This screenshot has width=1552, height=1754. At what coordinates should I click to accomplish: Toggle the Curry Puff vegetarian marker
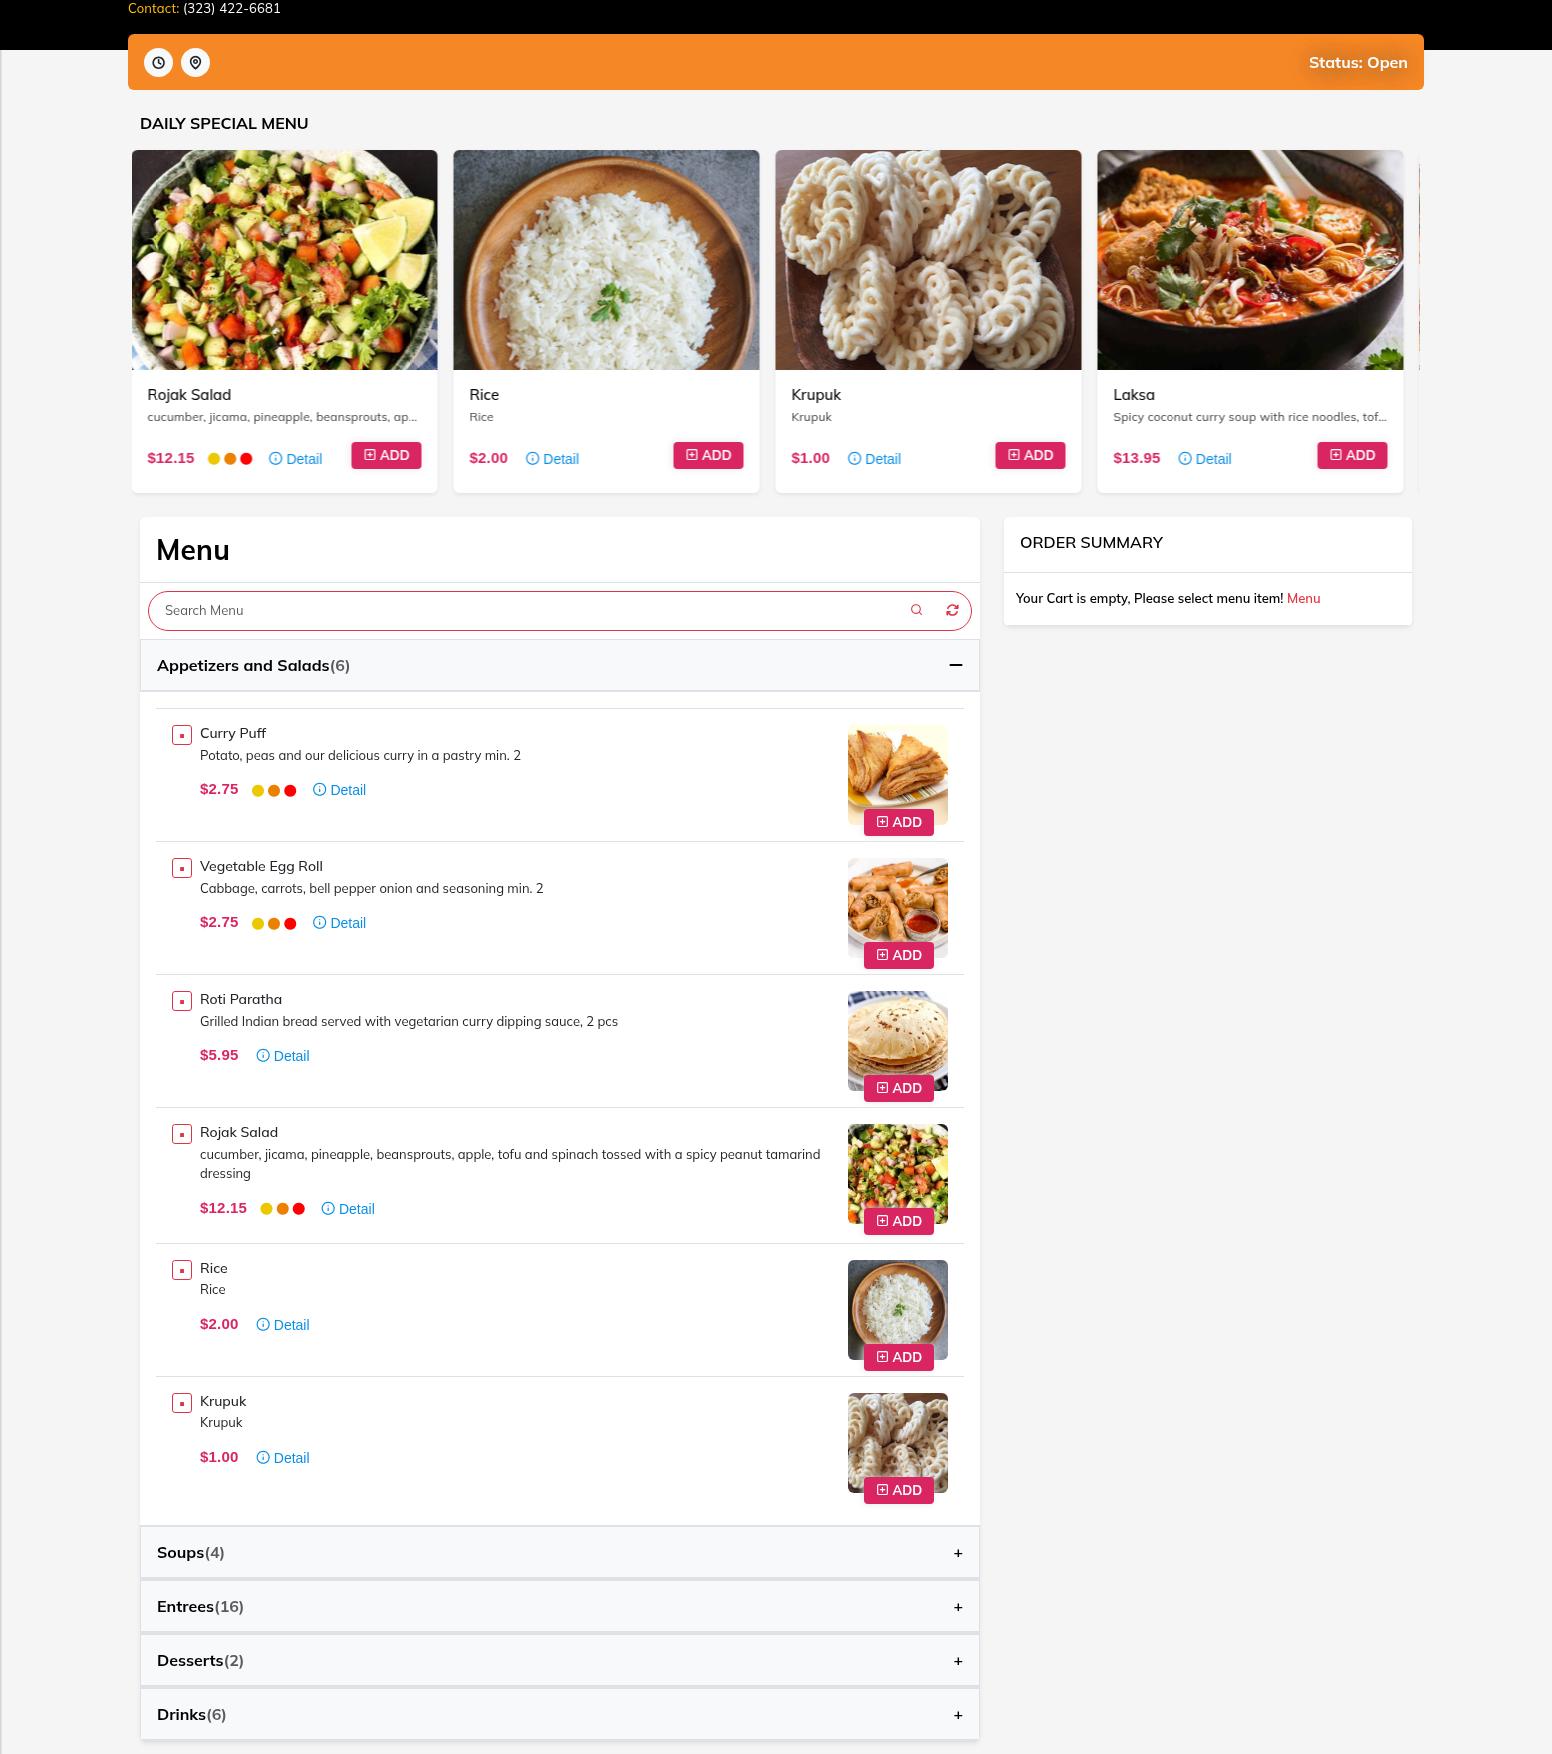(182, 735)
